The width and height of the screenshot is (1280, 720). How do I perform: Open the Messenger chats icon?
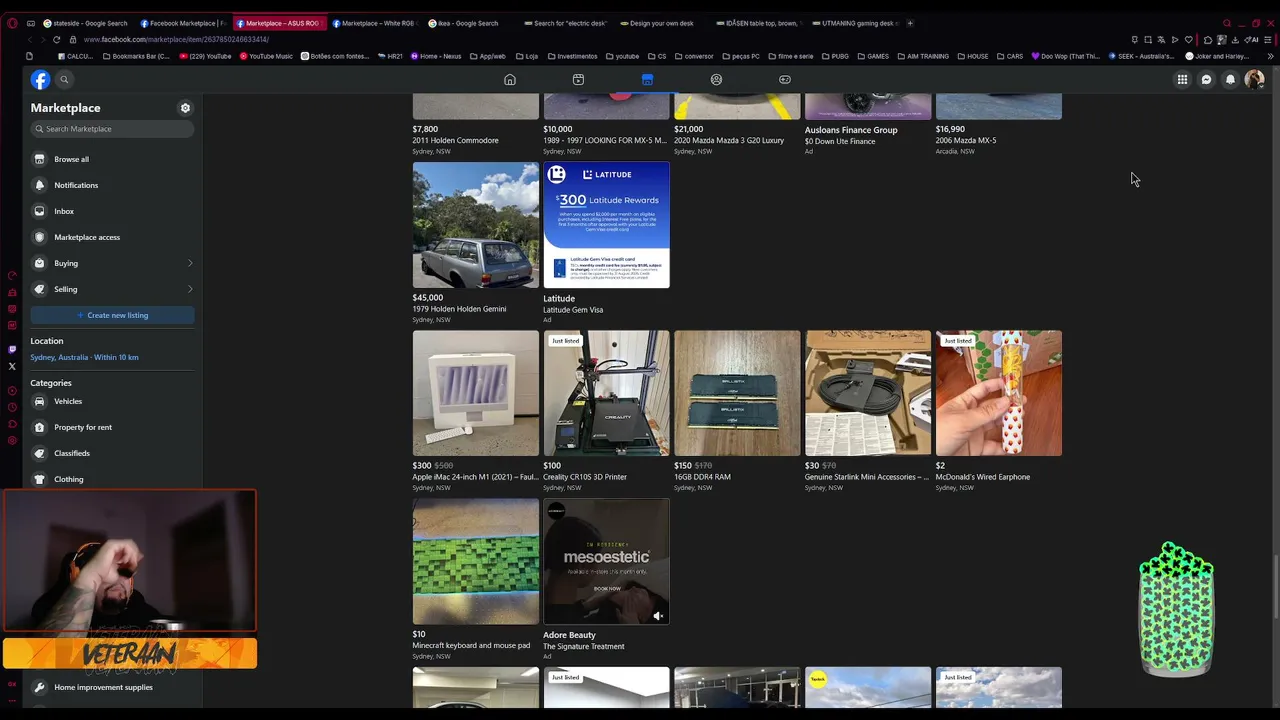1206,80
